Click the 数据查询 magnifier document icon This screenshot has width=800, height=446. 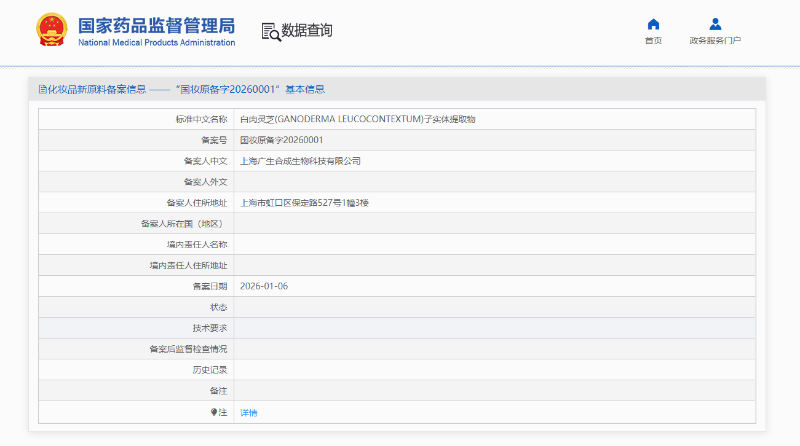click(x=270, y=31)
